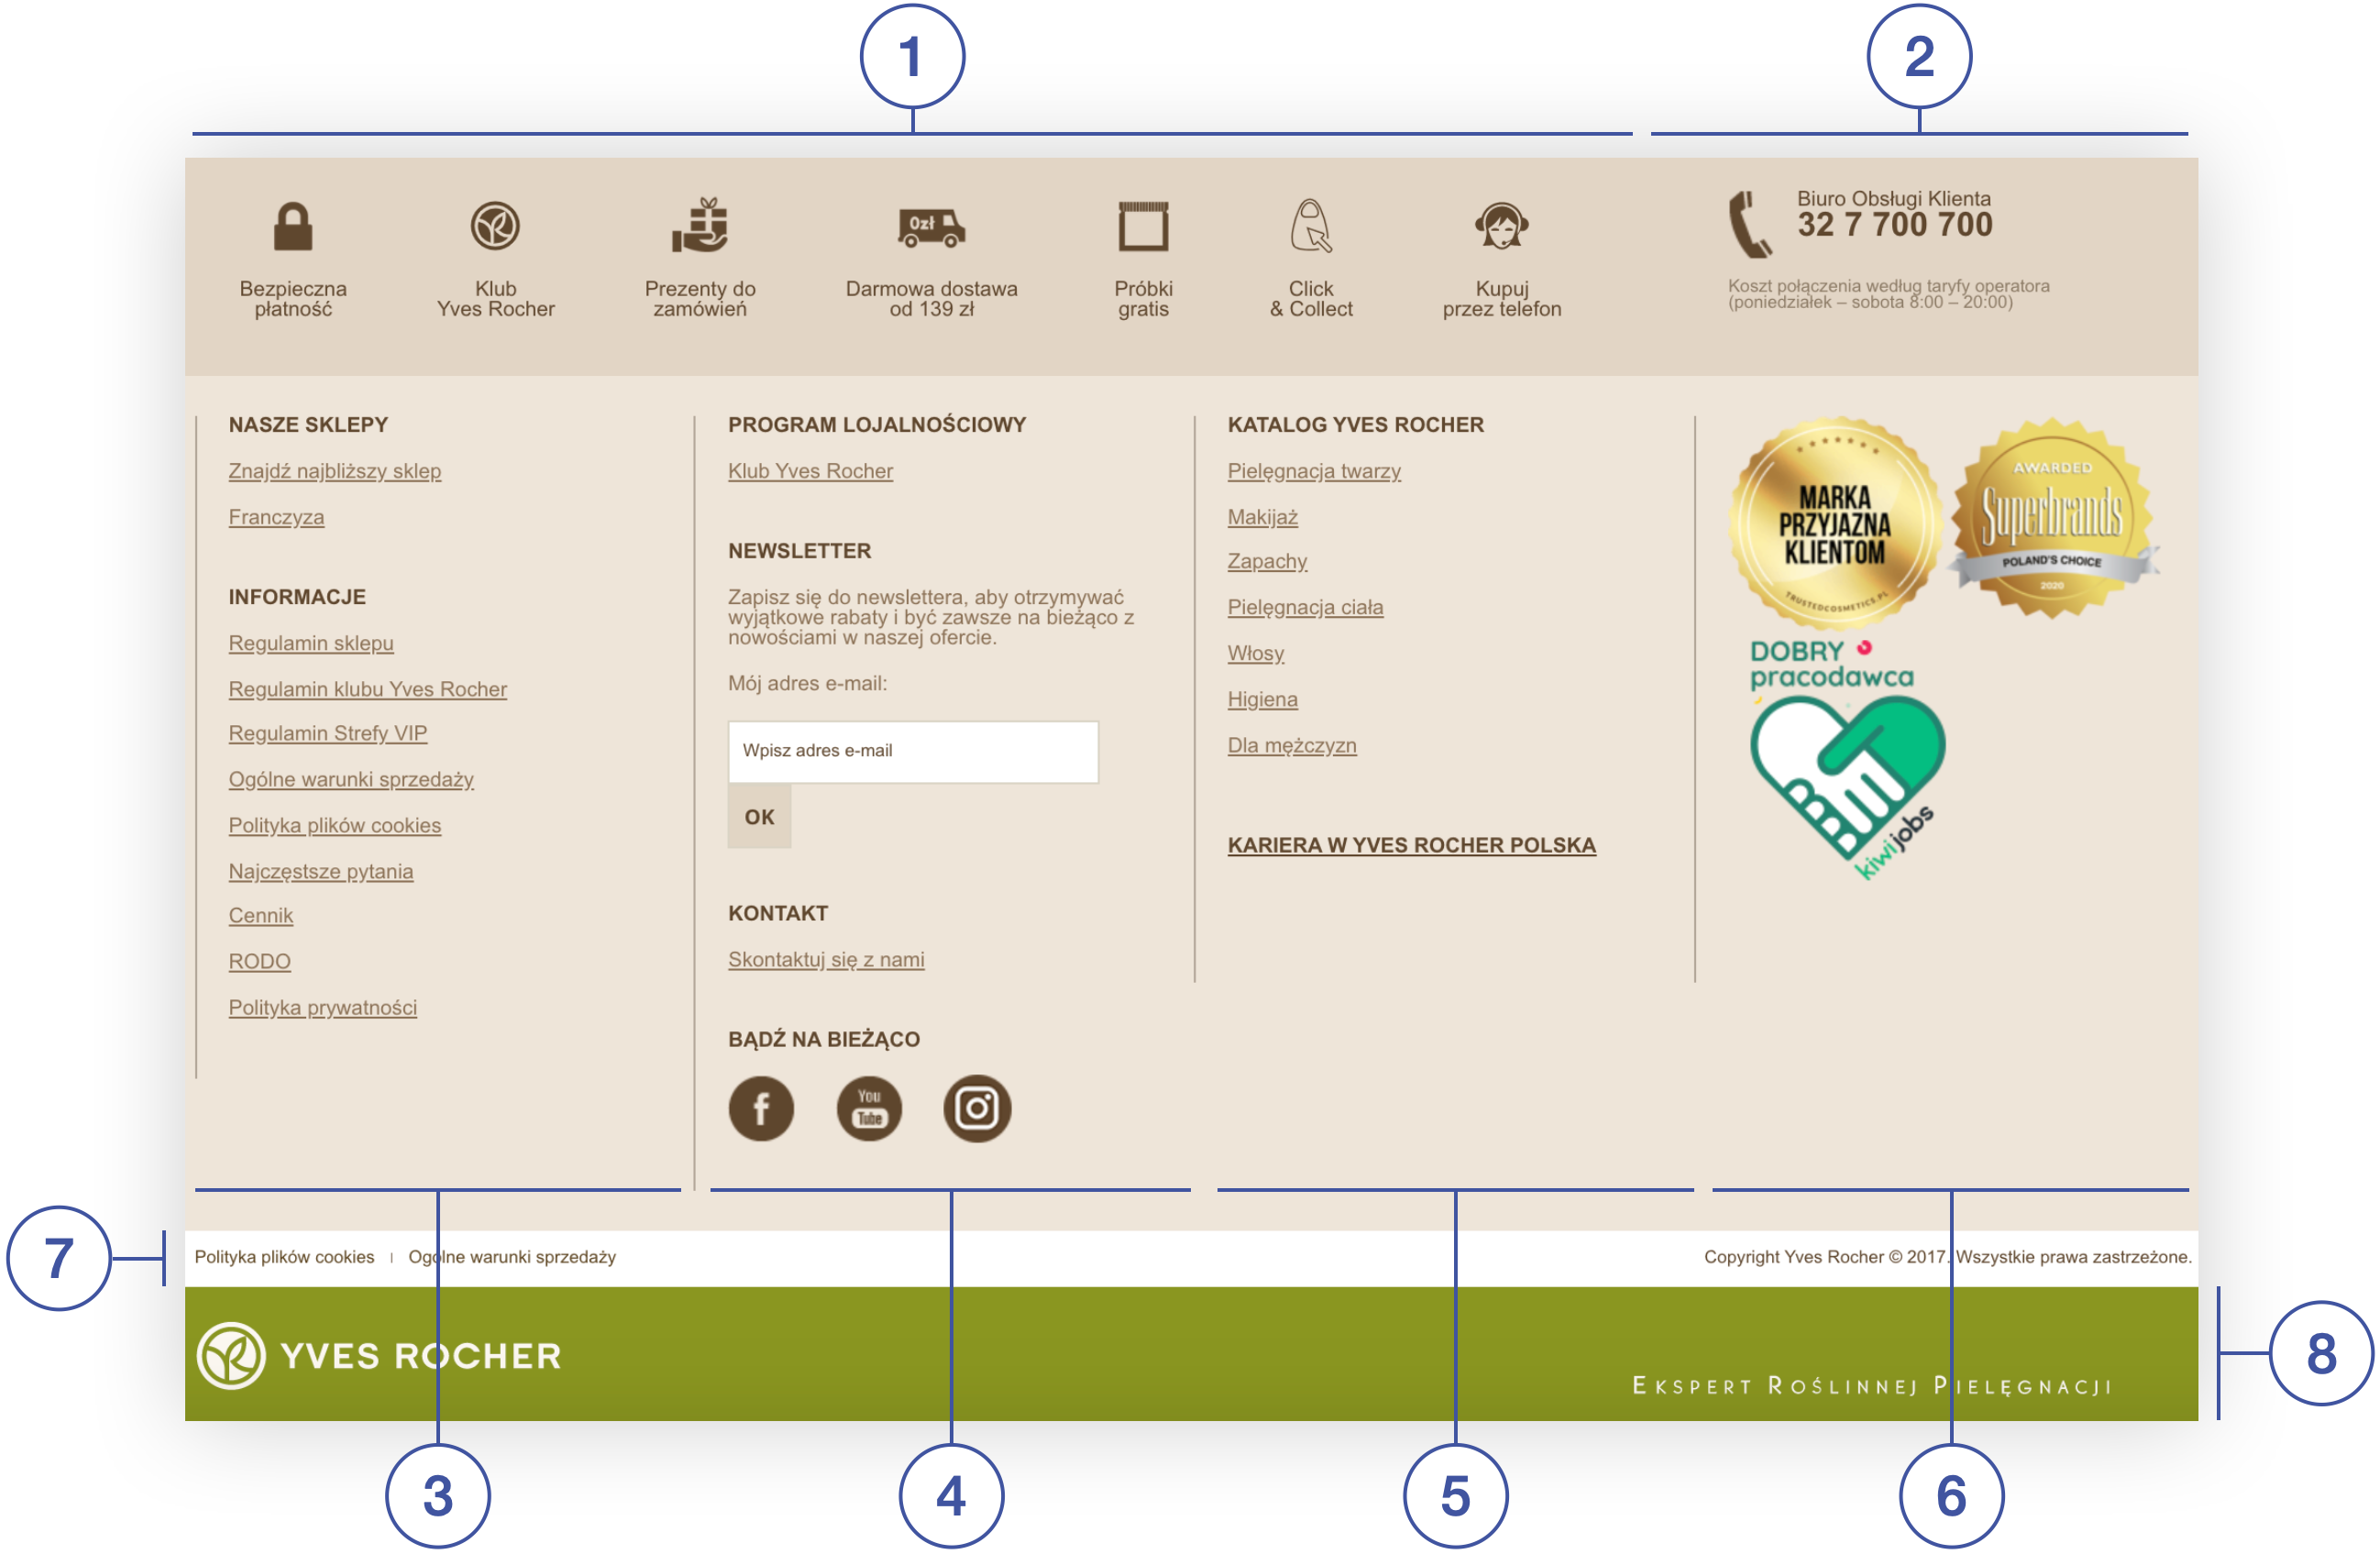
Task: Open Najczęstsze pytania link
Action: pyautogui.click(x=320, y=871)
